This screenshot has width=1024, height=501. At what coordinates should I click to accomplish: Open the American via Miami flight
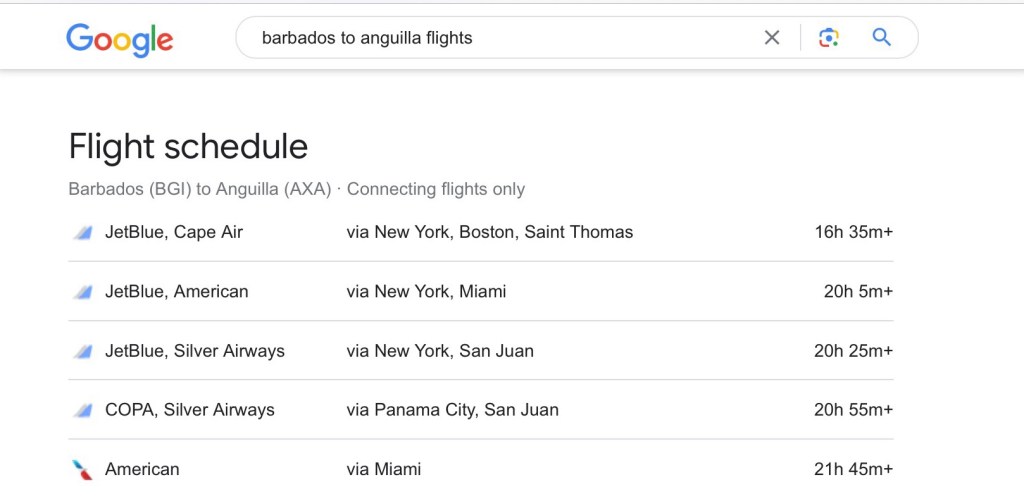point(143,469)
